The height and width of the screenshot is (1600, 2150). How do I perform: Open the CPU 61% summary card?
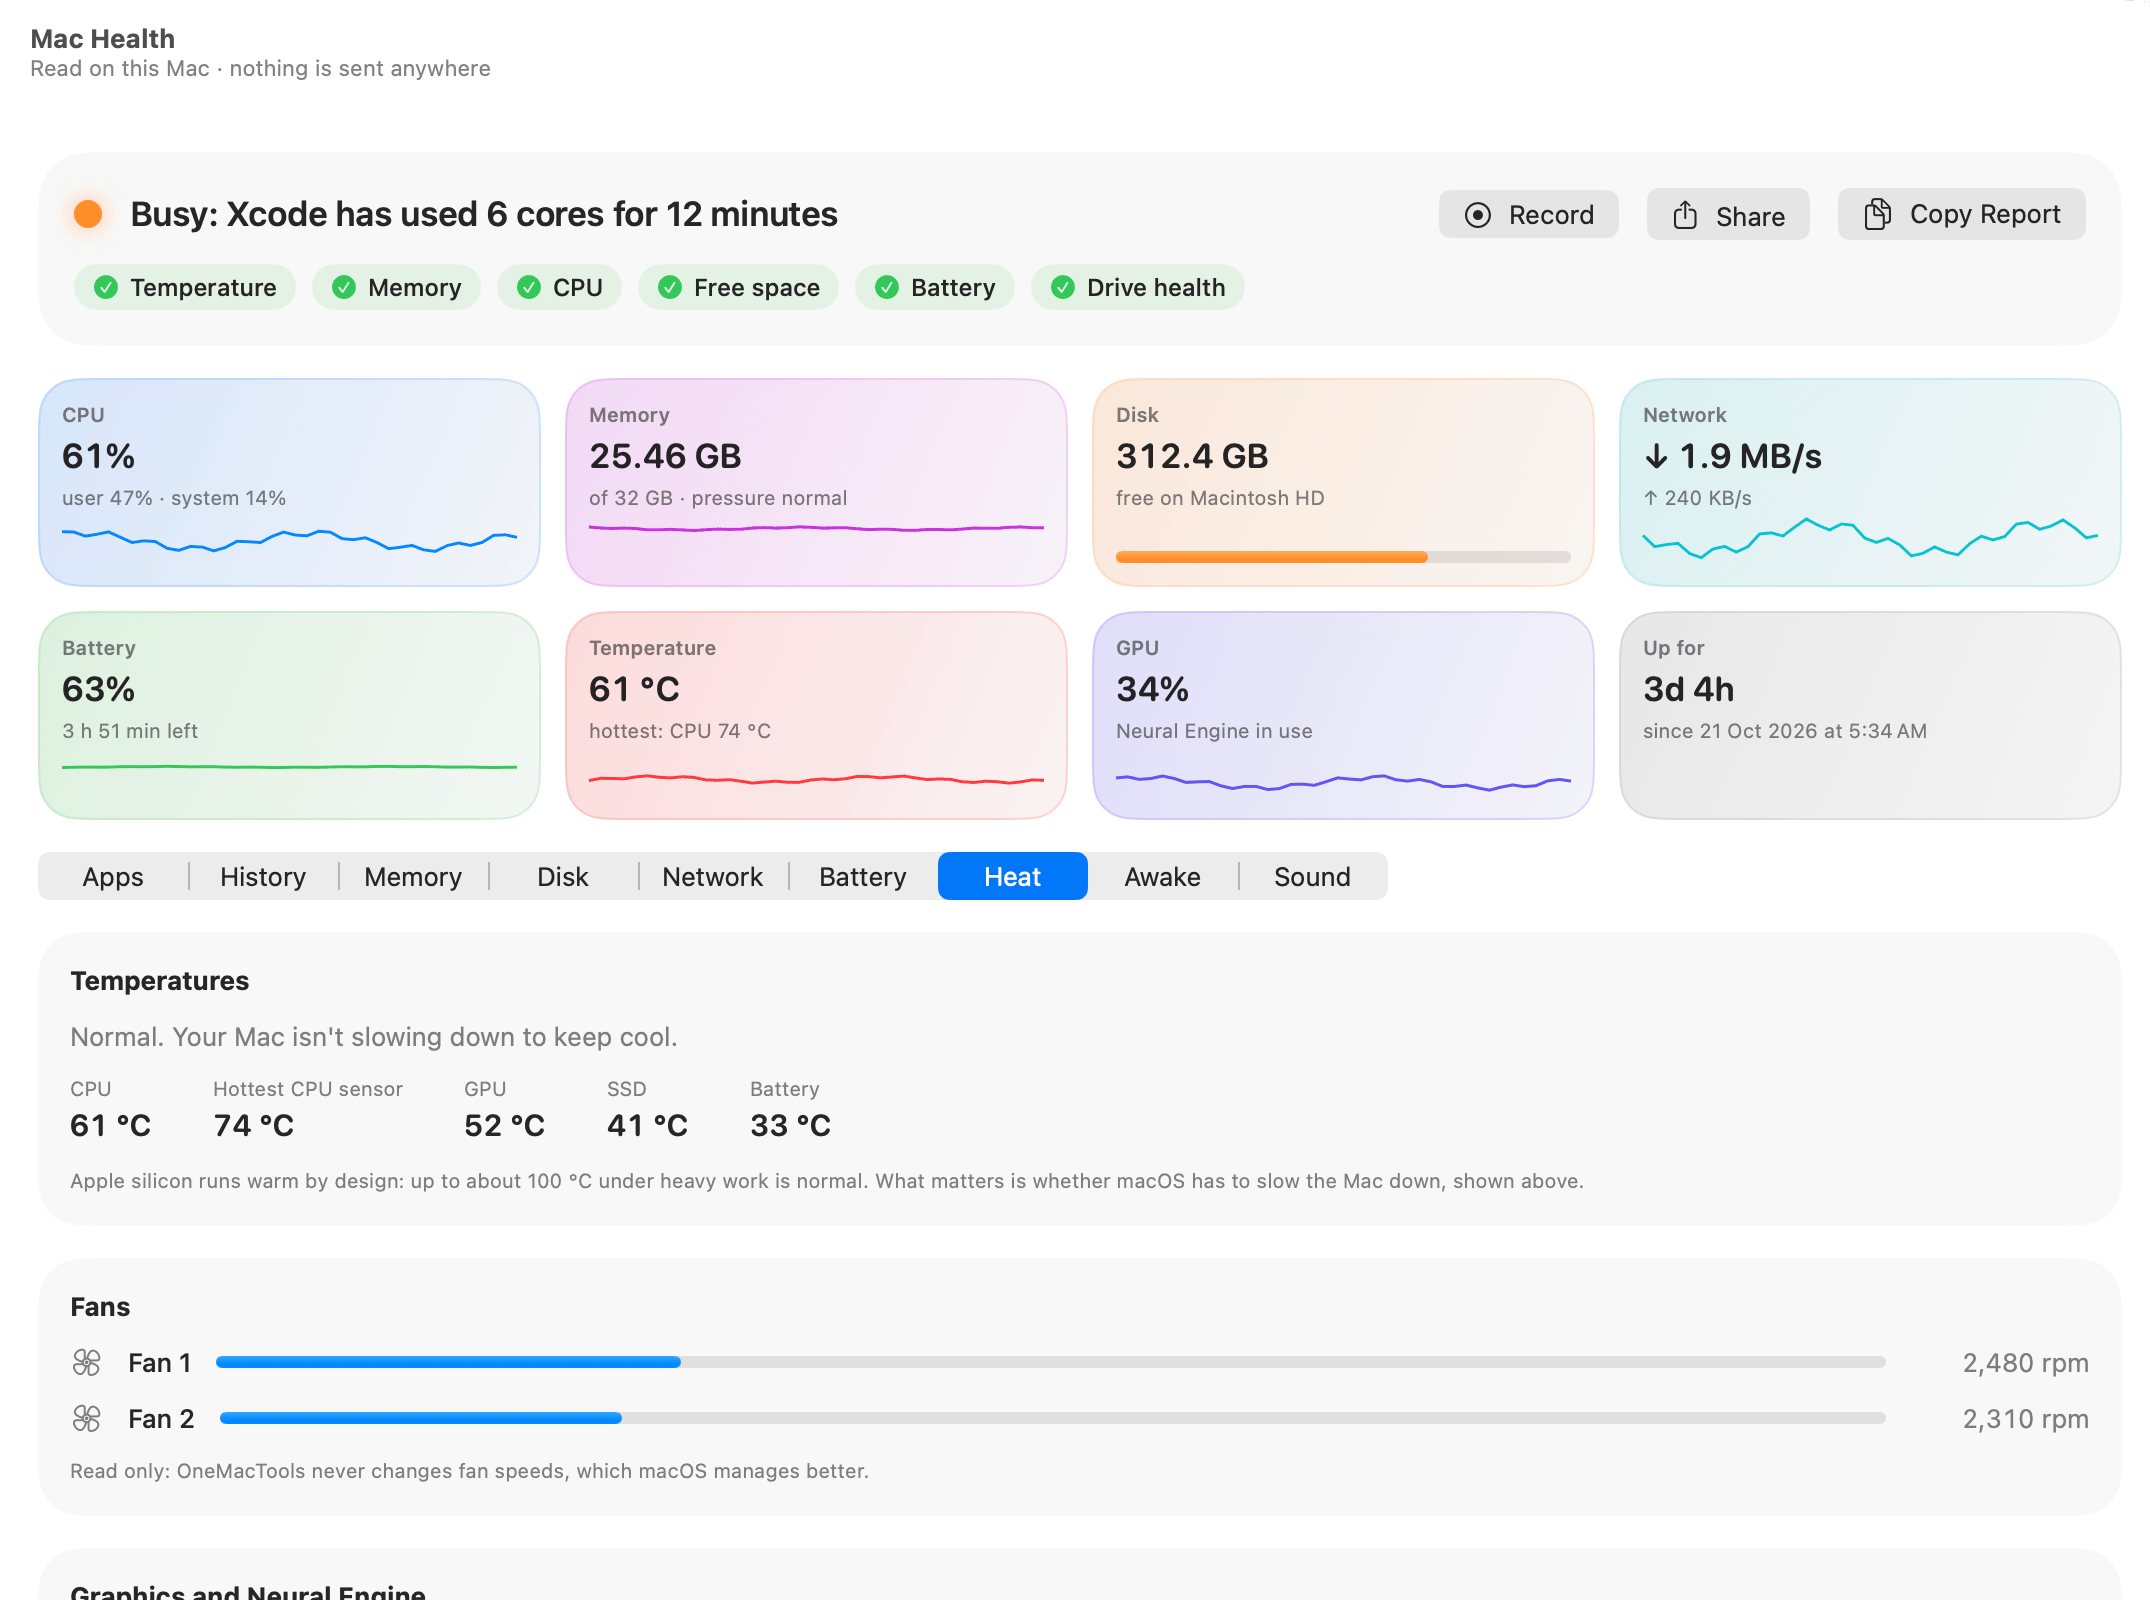click(x=289, y=482)
